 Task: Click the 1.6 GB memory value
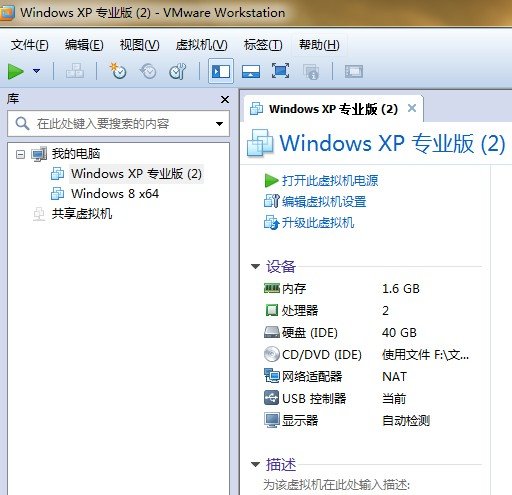pyautogui.click(x=401, y=289)
